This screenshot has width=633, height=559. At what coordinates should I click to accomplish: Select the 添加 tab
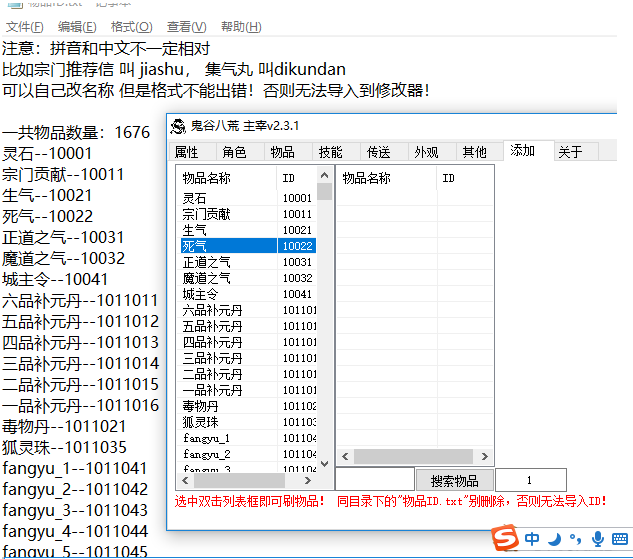tap(528, 151)
